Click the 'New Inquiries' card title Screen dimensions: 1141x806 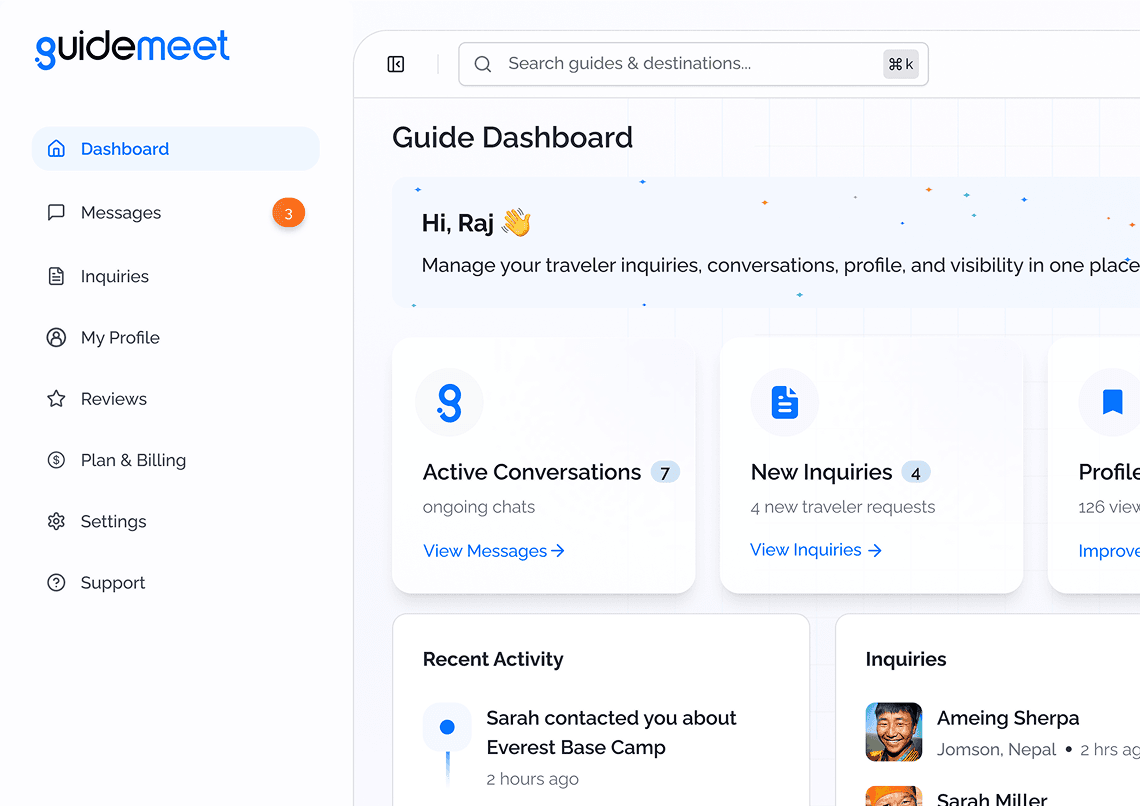822,472
